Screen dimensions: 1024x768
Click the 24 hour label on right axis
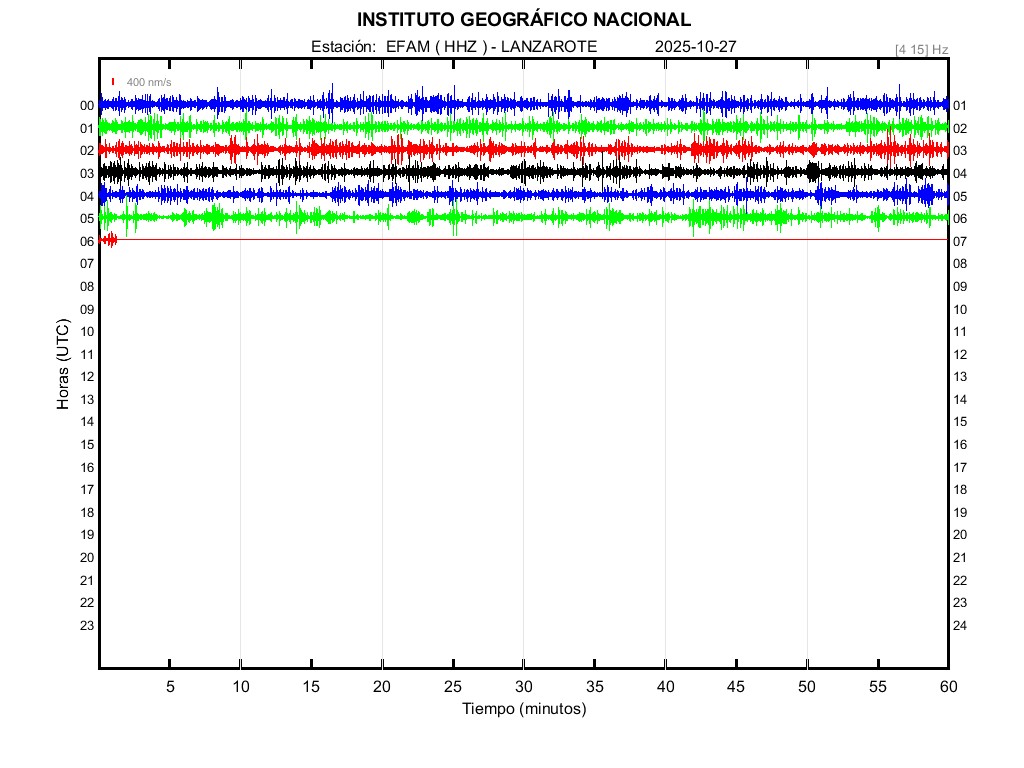[960, 626]
